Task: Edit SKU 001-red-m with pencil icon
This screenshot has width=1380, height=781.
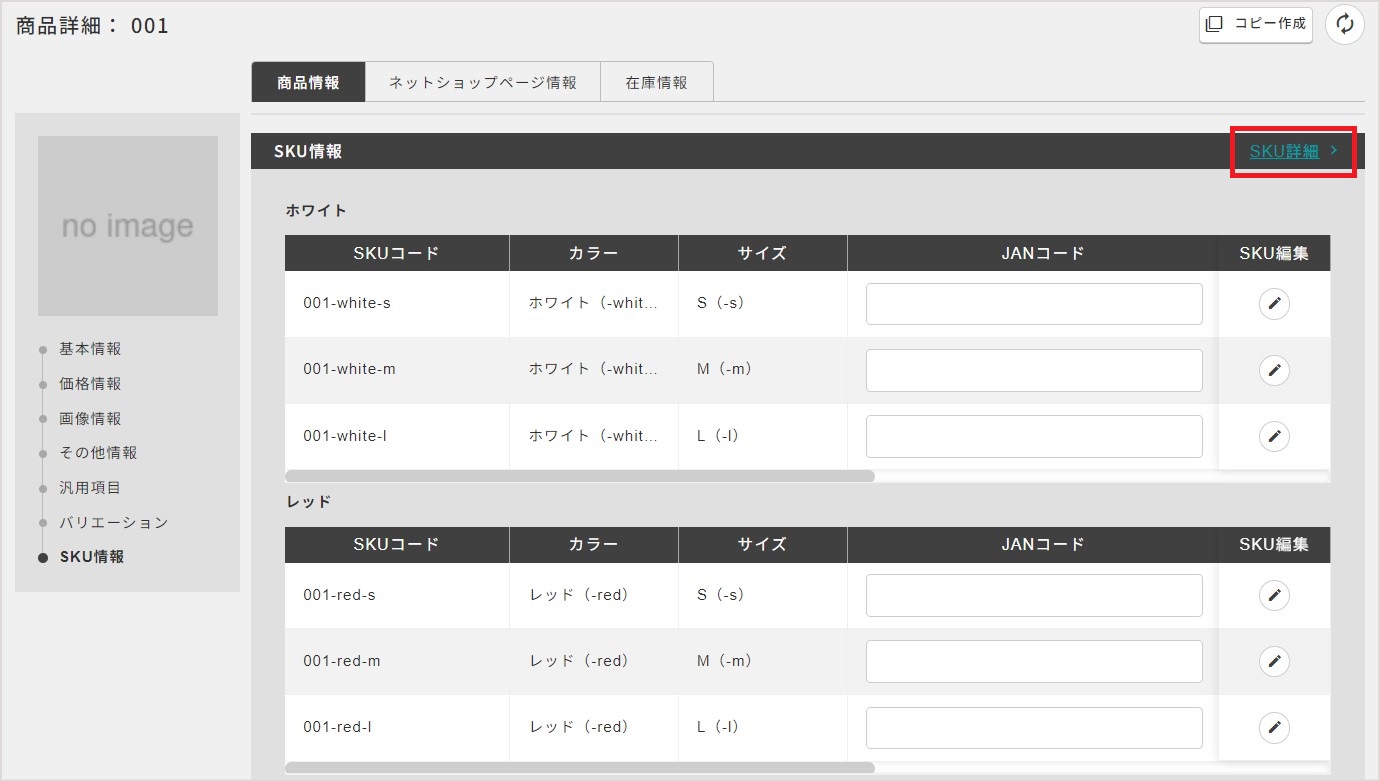Action: pyautogui.click(x=1274, y=661)
